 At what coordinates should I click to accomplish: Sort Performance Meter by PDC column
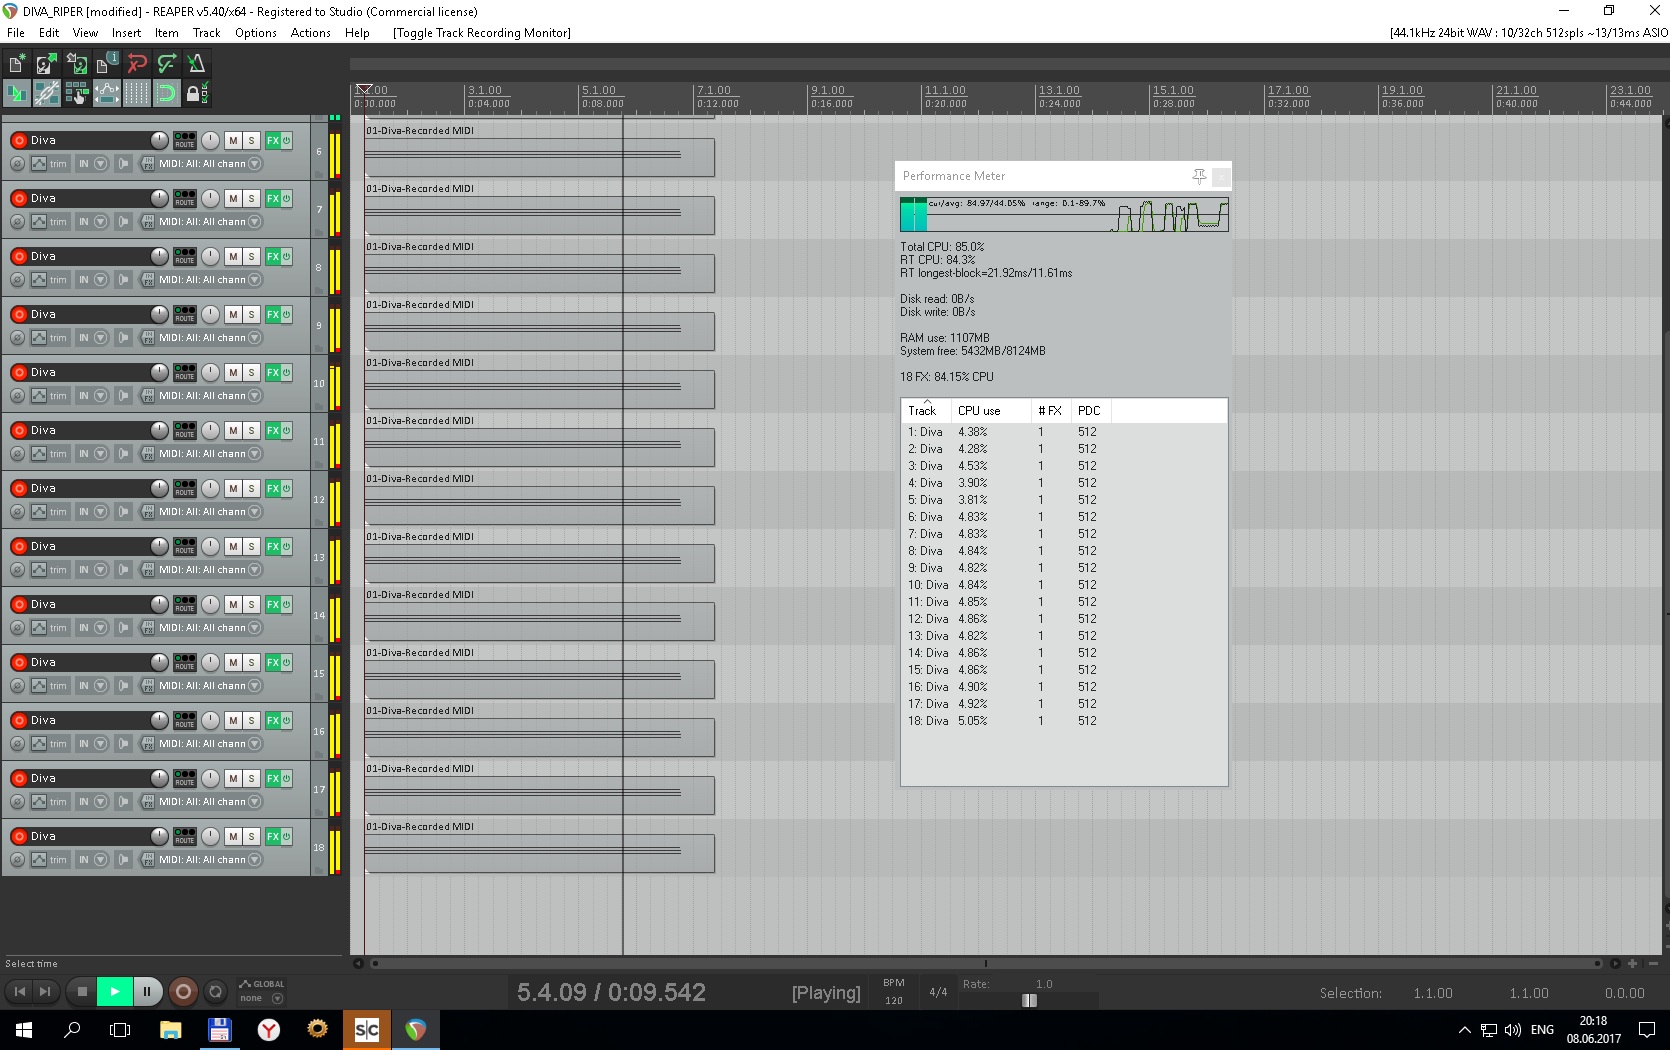1090,411
